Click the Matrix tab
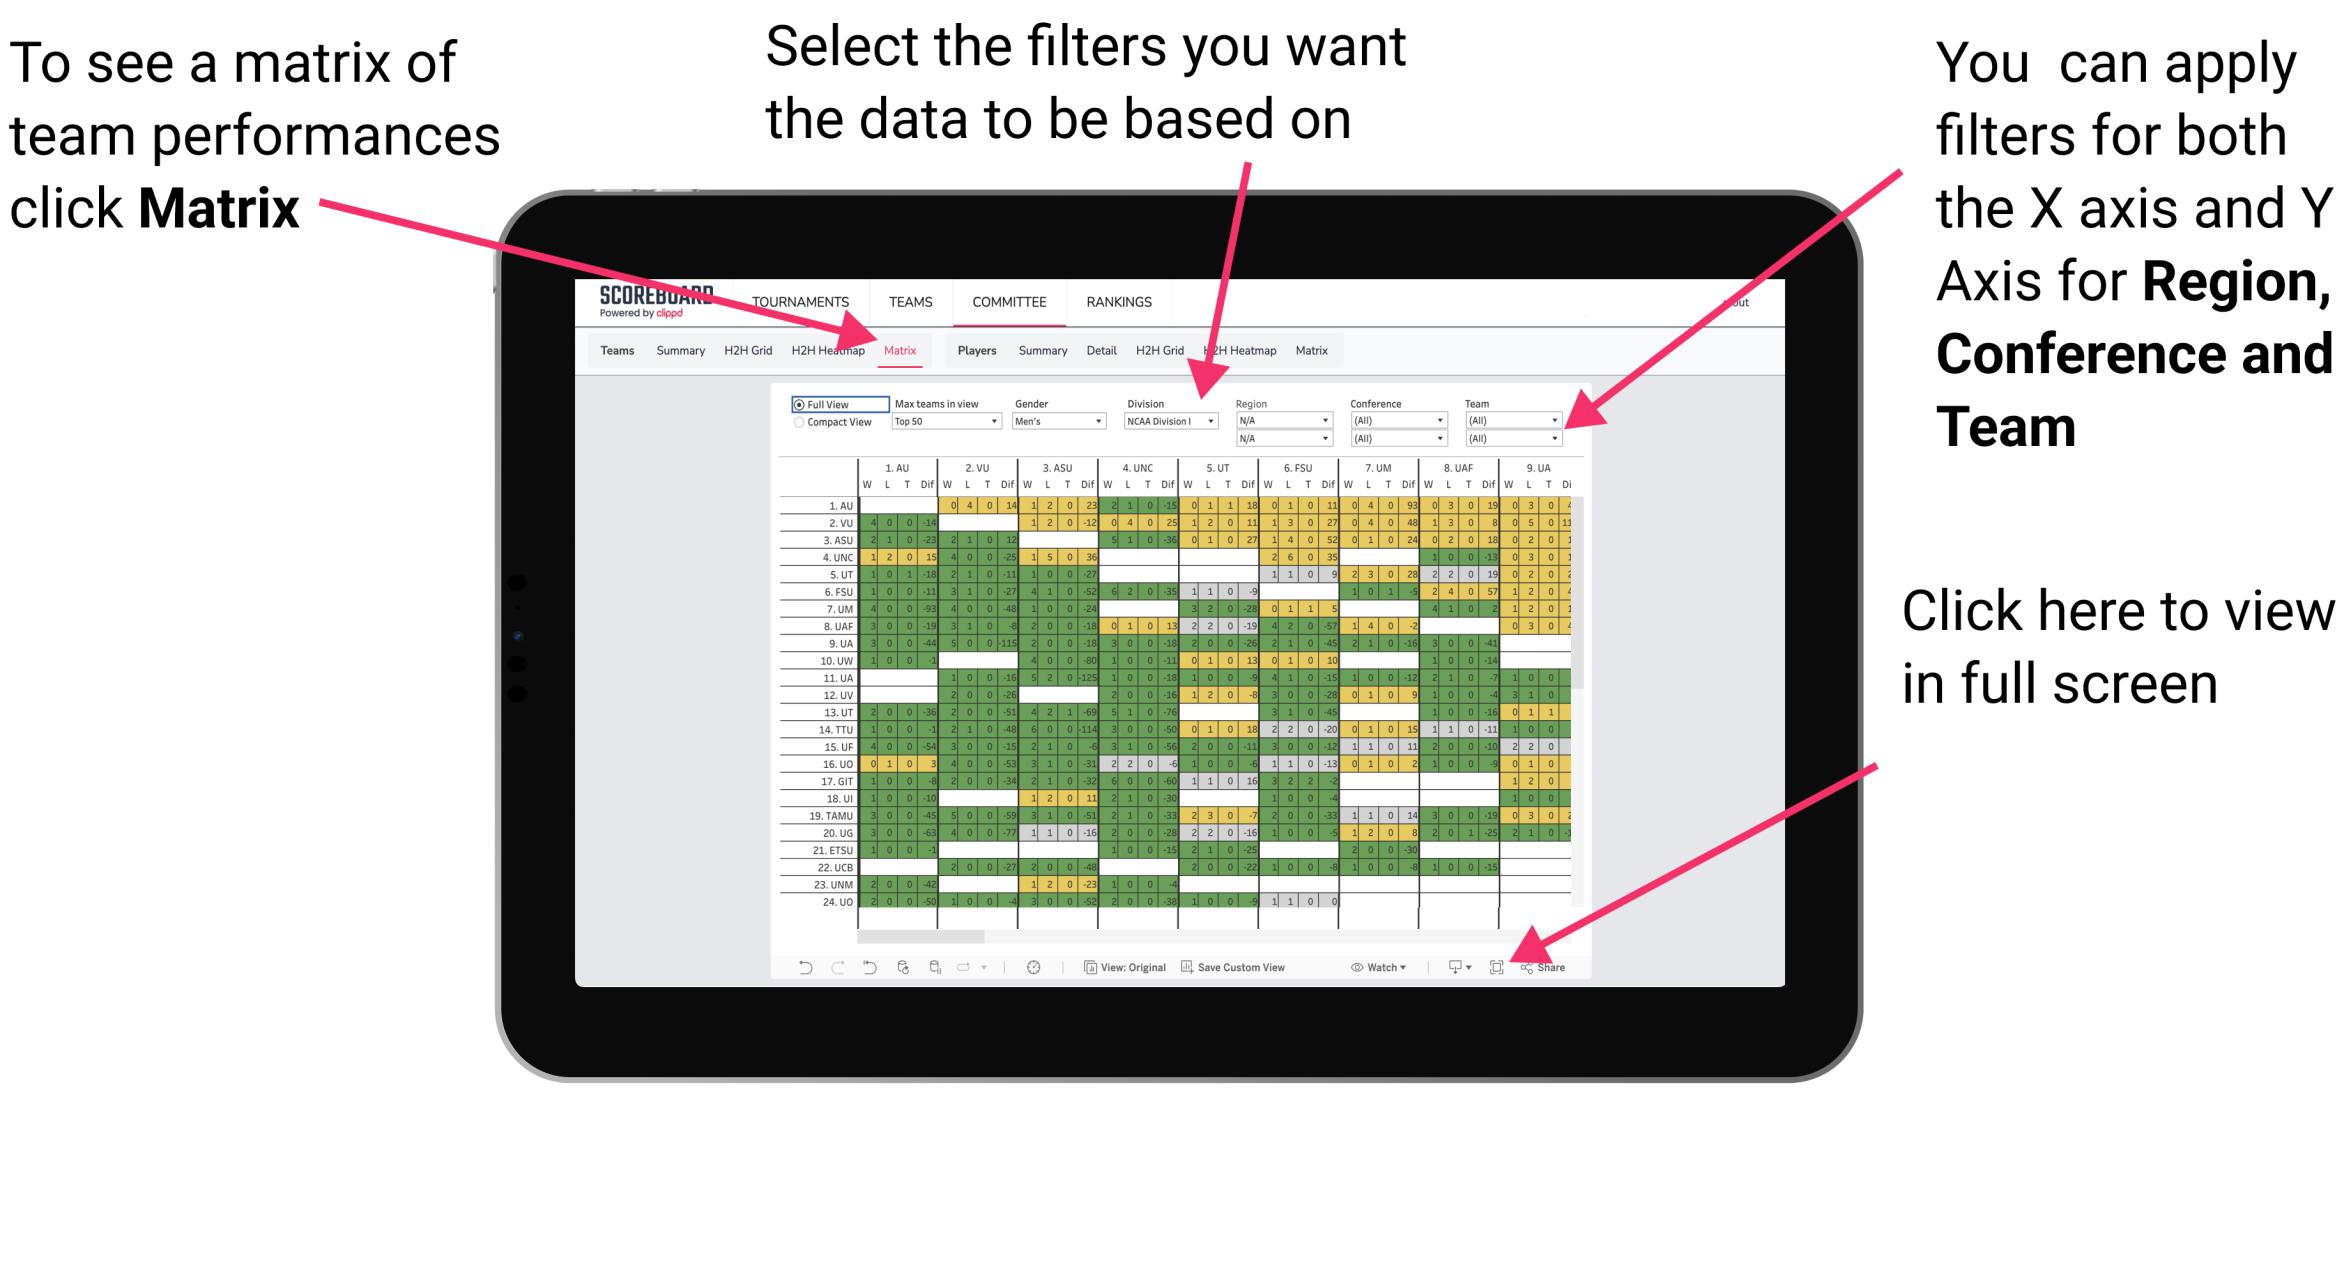This screenshot has width=2351, height=1265. pos(898,351)
